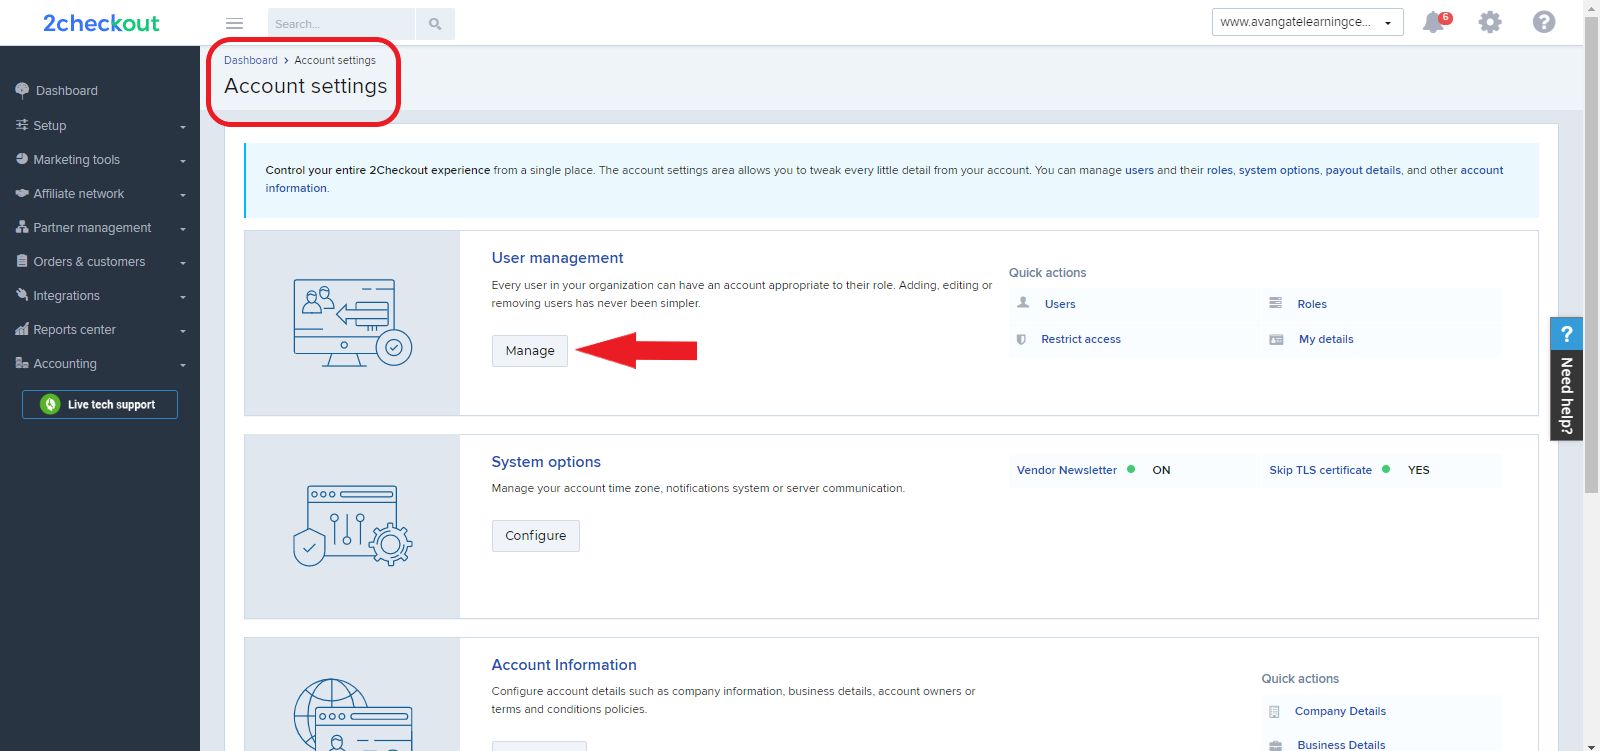Click the payout details link in banner
This screenshot has width=1600, height=751.
point(1363,170)
